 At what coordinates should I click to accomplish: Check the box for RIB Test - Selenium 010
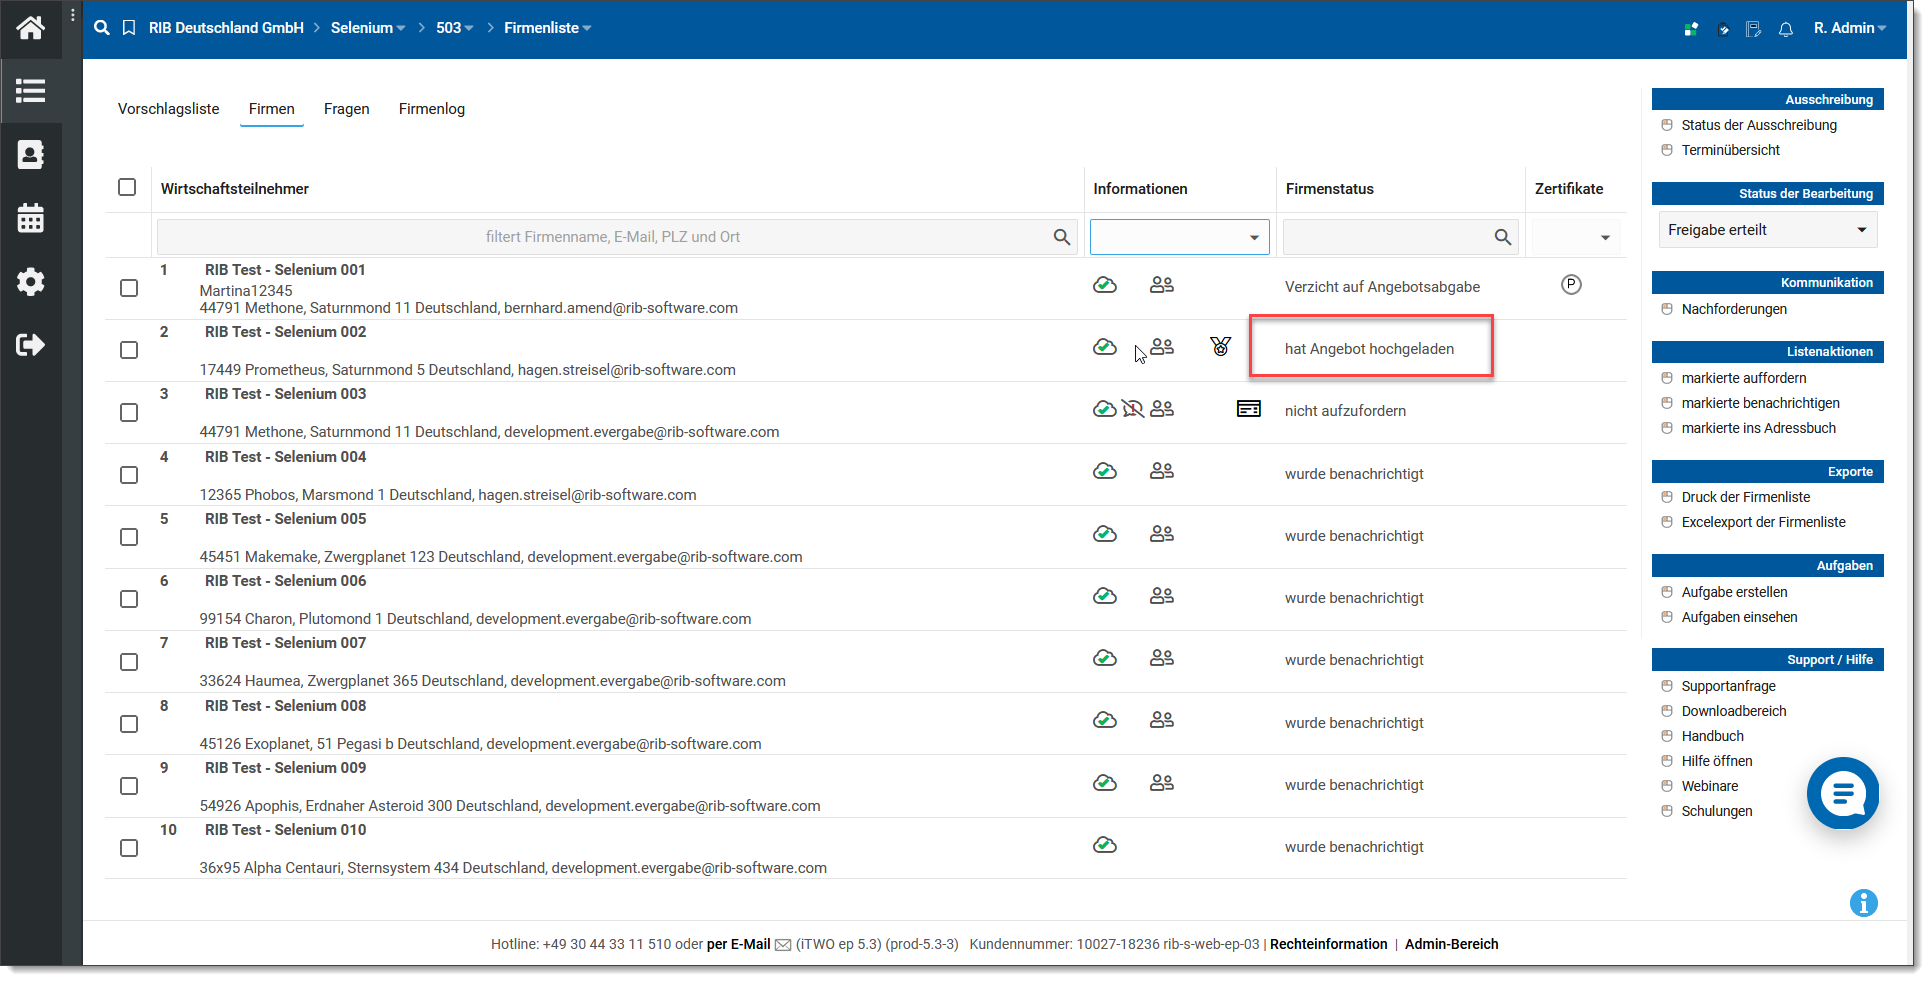coord(129,848)
